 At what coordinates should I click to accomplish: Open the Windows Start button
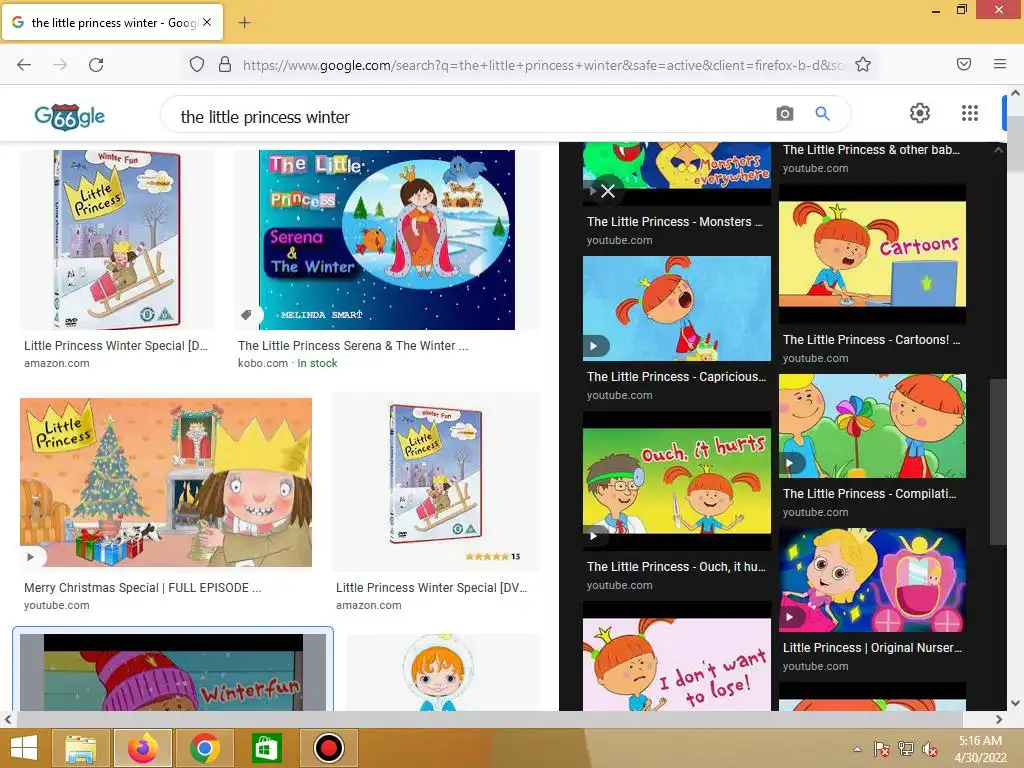pyautogui.click(x=24, y=748)
